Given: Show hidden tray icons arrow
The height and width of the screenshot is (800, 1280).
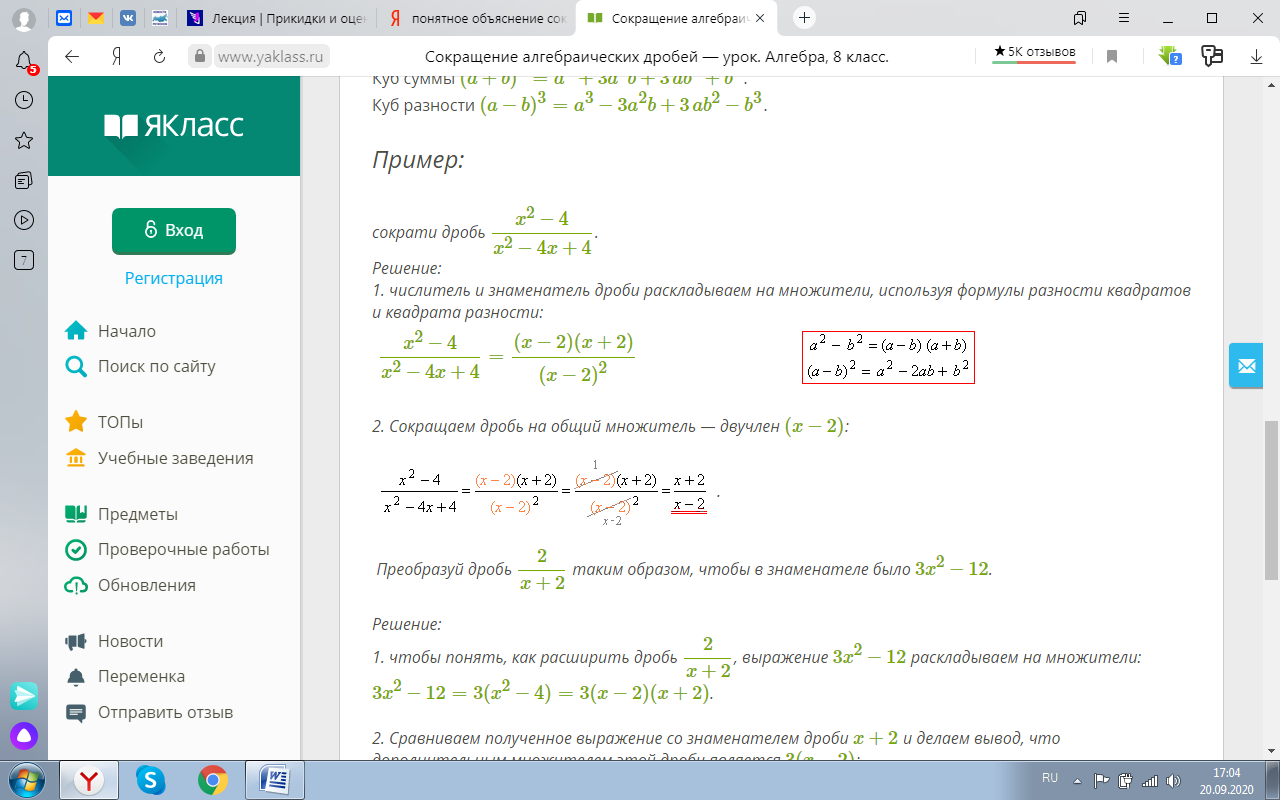Looking at the screenshot, I should [1078, 780].
